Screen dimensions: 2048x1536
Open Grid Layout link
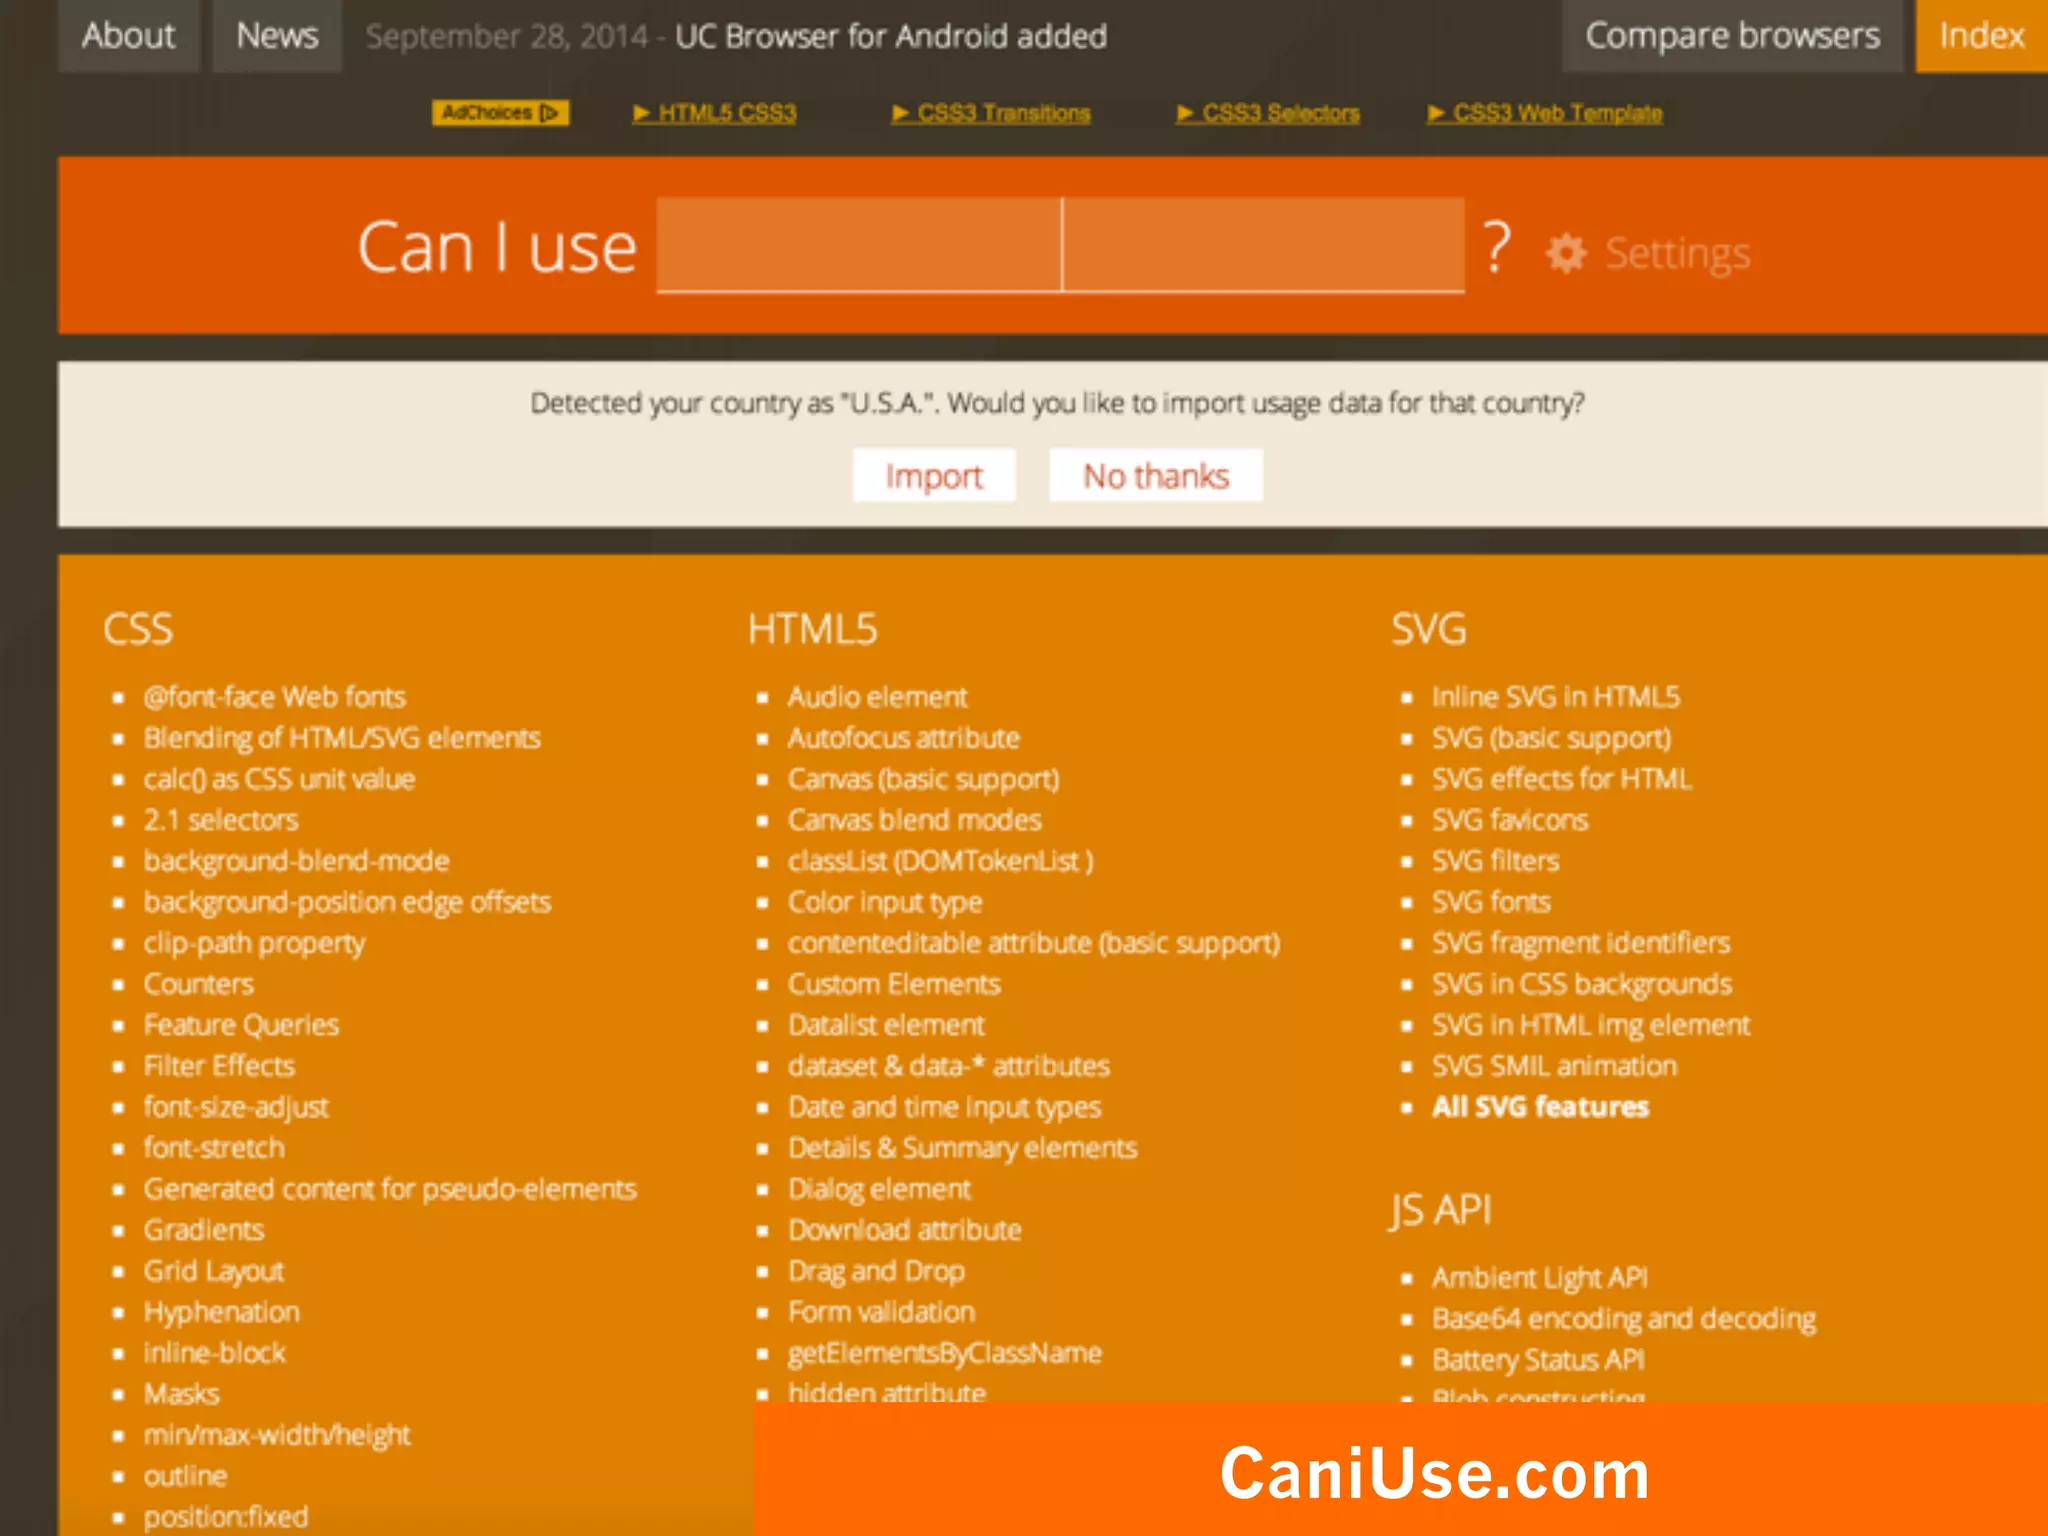[213, 1271]
